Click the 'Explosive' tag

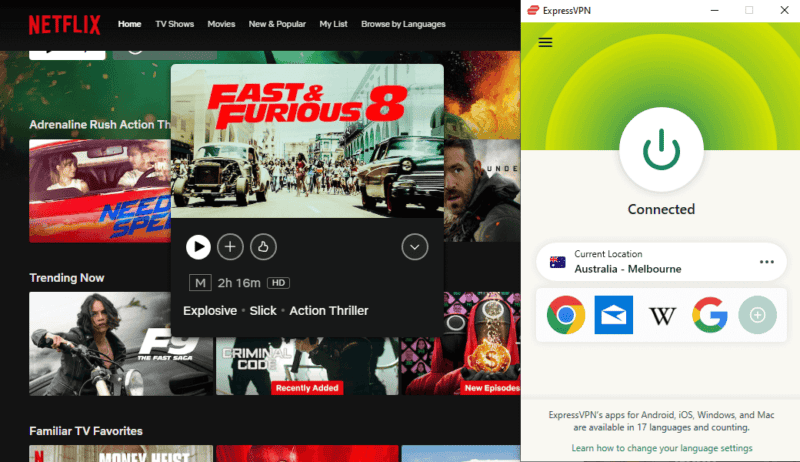210,311
